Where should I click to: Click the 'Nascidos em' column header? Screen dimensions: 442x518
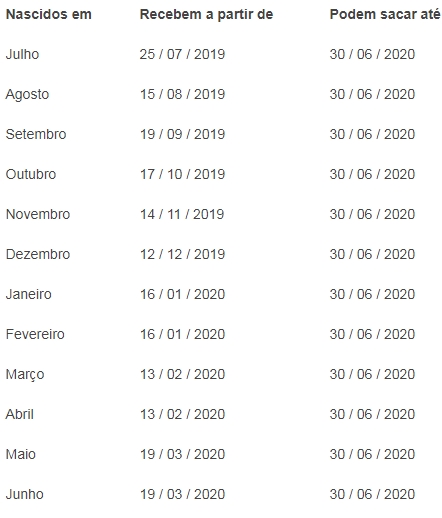coord(49,14)
